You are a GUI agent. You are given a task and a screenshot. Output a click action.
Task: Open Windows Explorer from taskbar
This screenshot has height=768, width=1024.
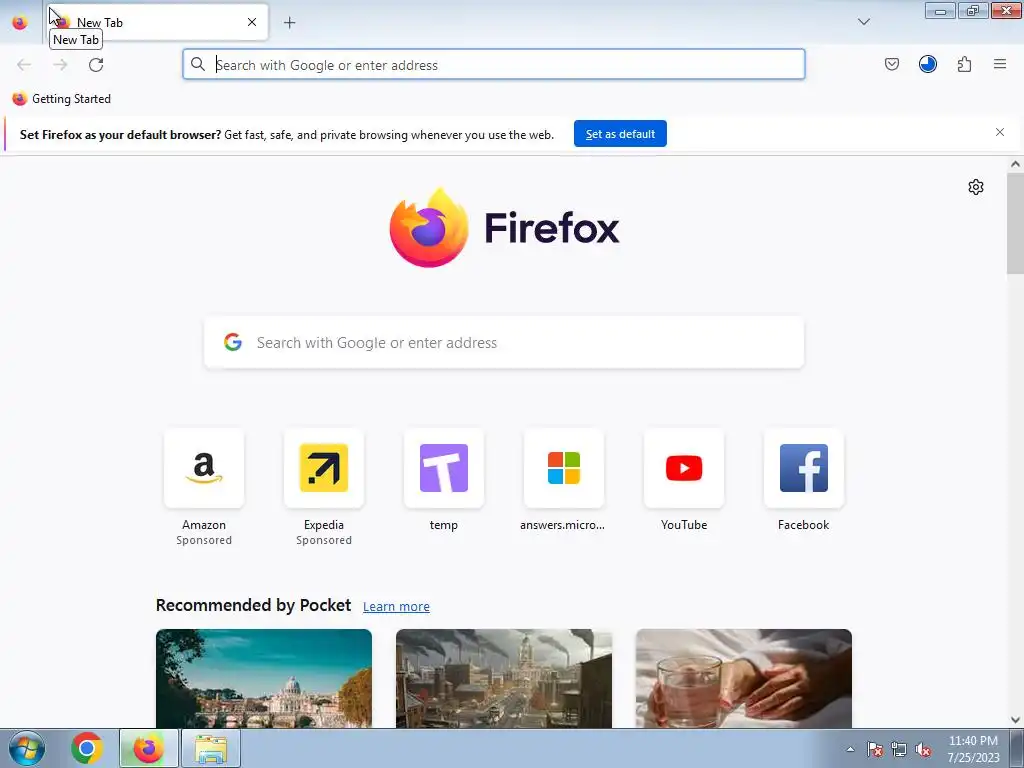(211, 748)
